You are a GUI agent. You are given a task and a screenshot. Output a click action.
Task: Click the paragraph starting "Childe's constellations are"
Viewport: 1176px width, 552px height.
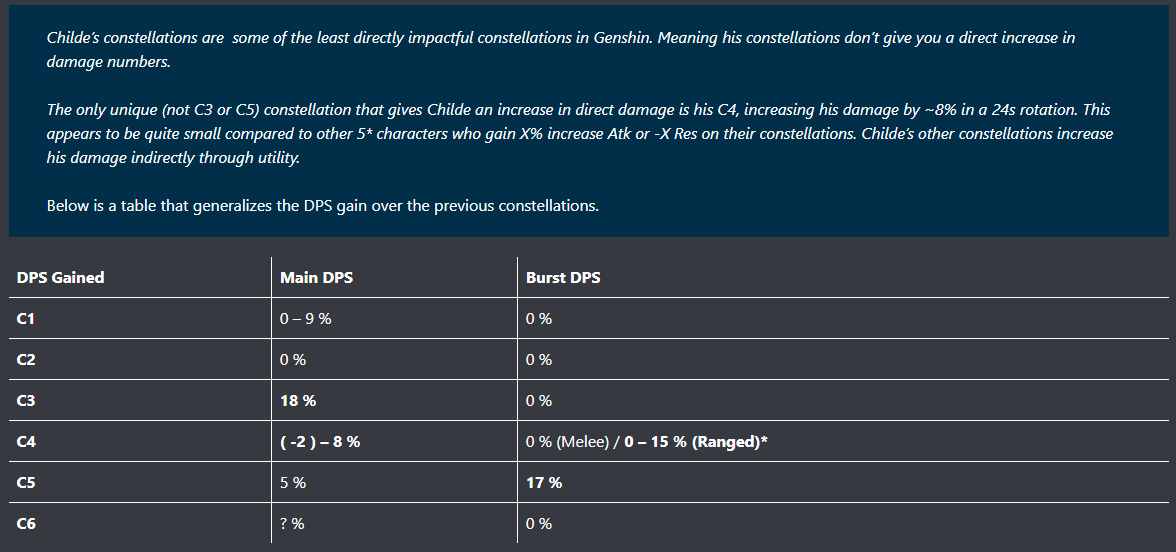tap(560, 49)
